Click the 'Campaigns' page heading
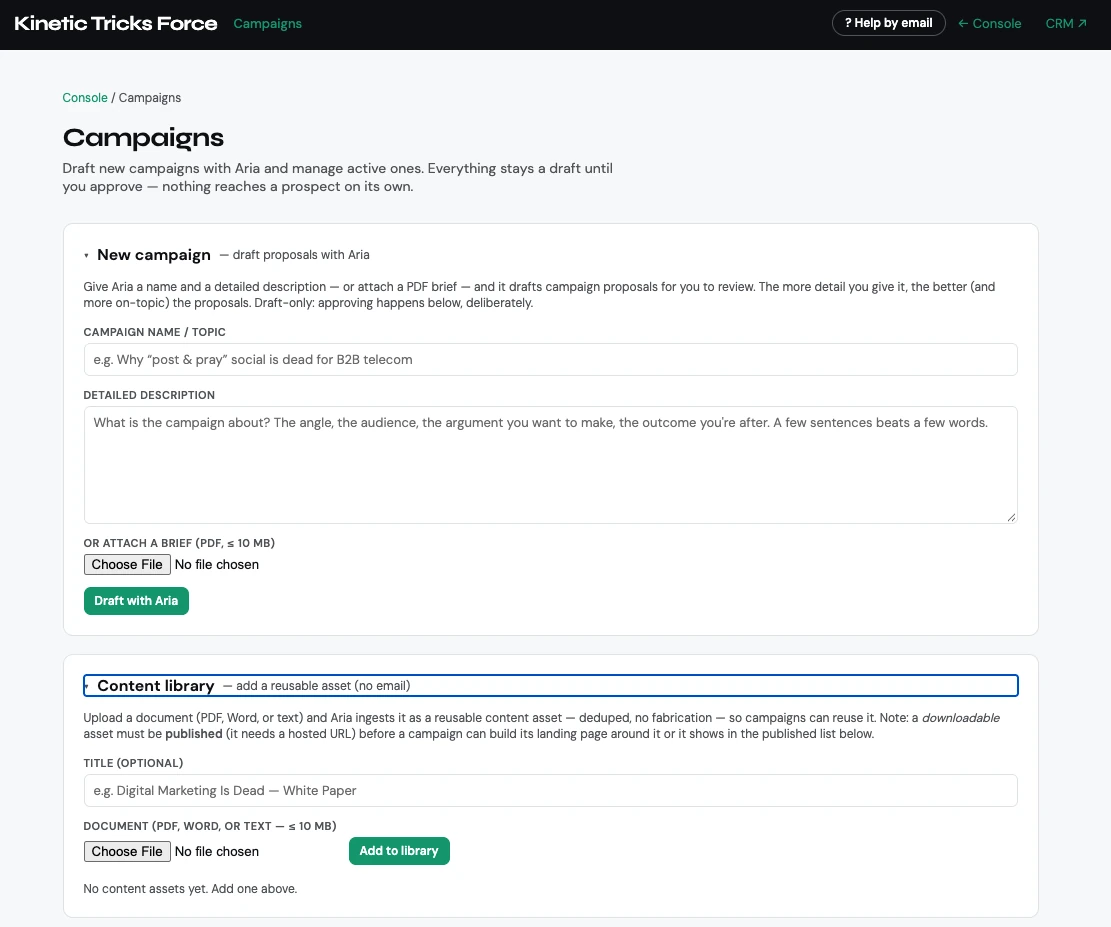Screen dimensions: 1111x927 click(143, 137)
